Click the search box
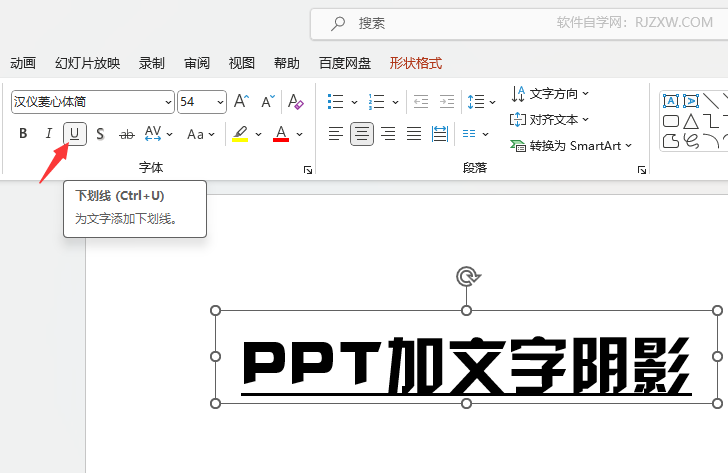This screenshot has width=728, height=473. (519, 23)
